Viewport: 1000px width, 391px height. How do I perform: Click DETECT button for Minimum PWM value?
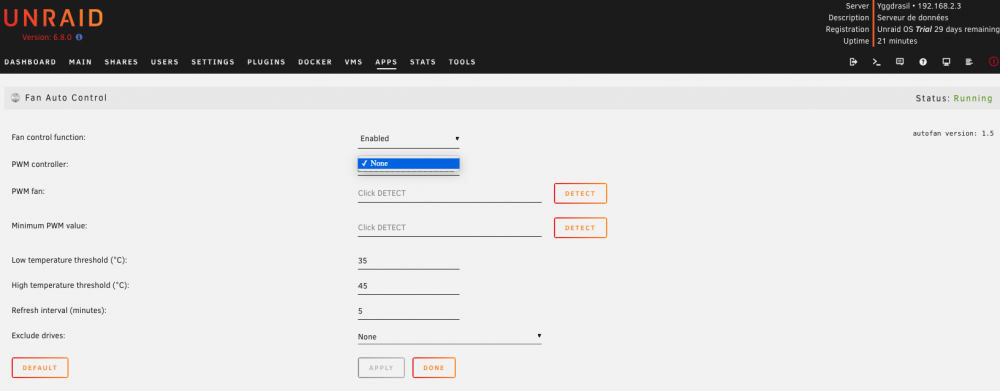point(580,228)
